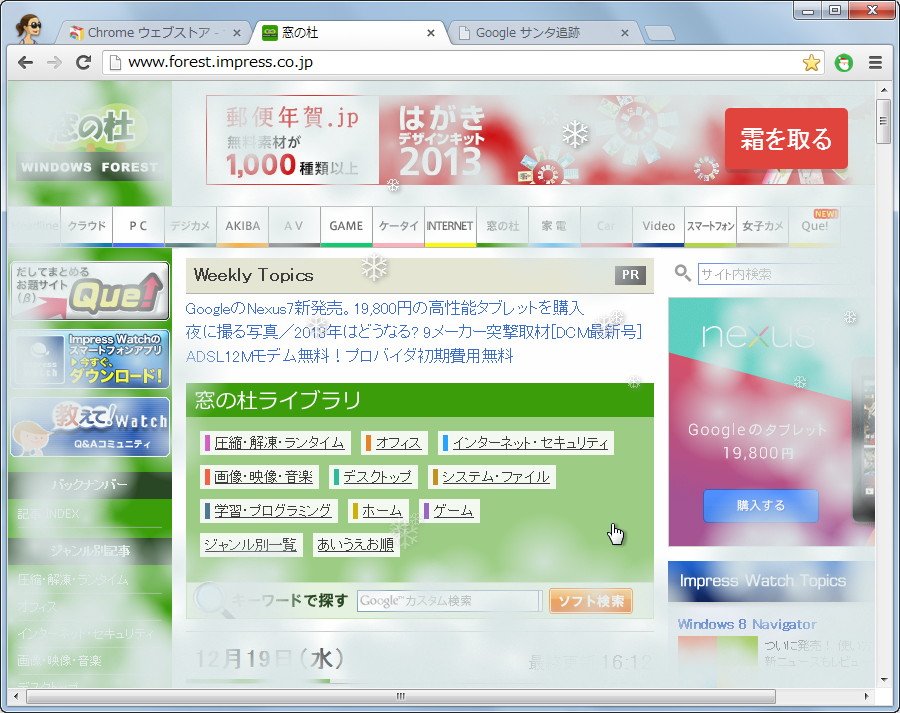The height and width of the screenshot is (713, 900).
Task: Click the site search magnifier icon
Action: pyautogui.click(x=683, y=273)
